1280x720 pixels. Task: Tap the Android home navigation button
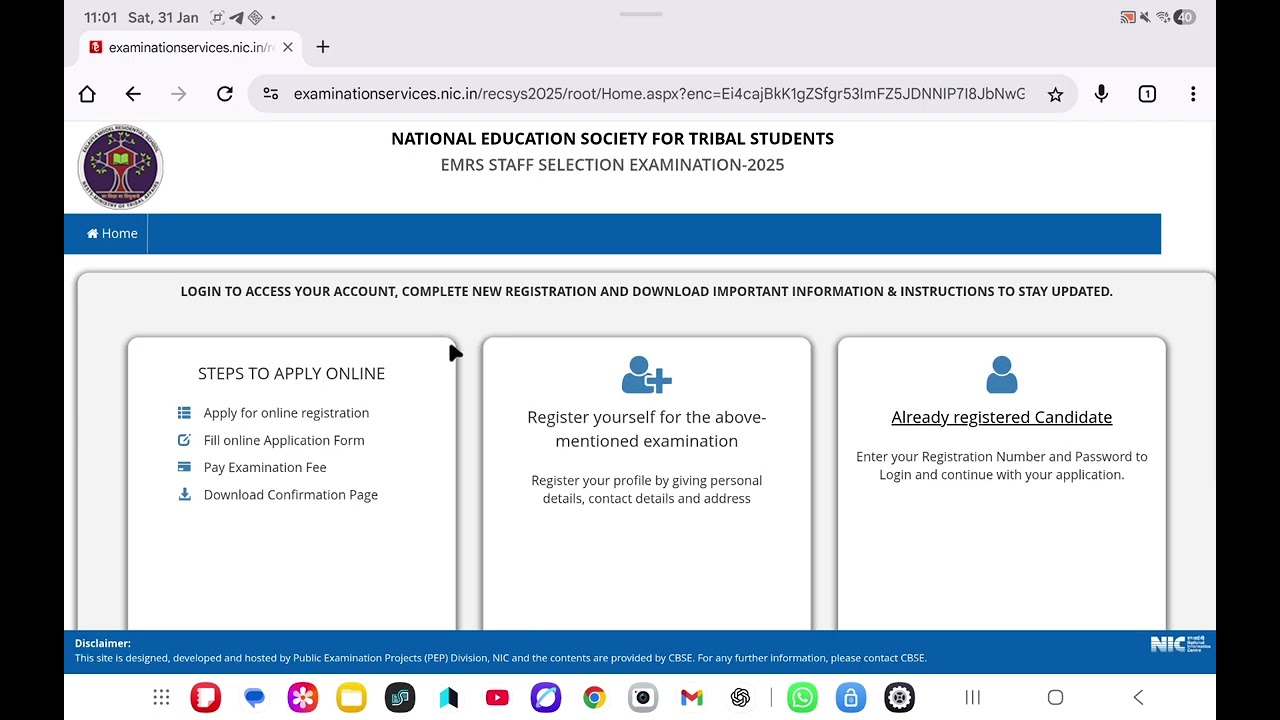1055,698
